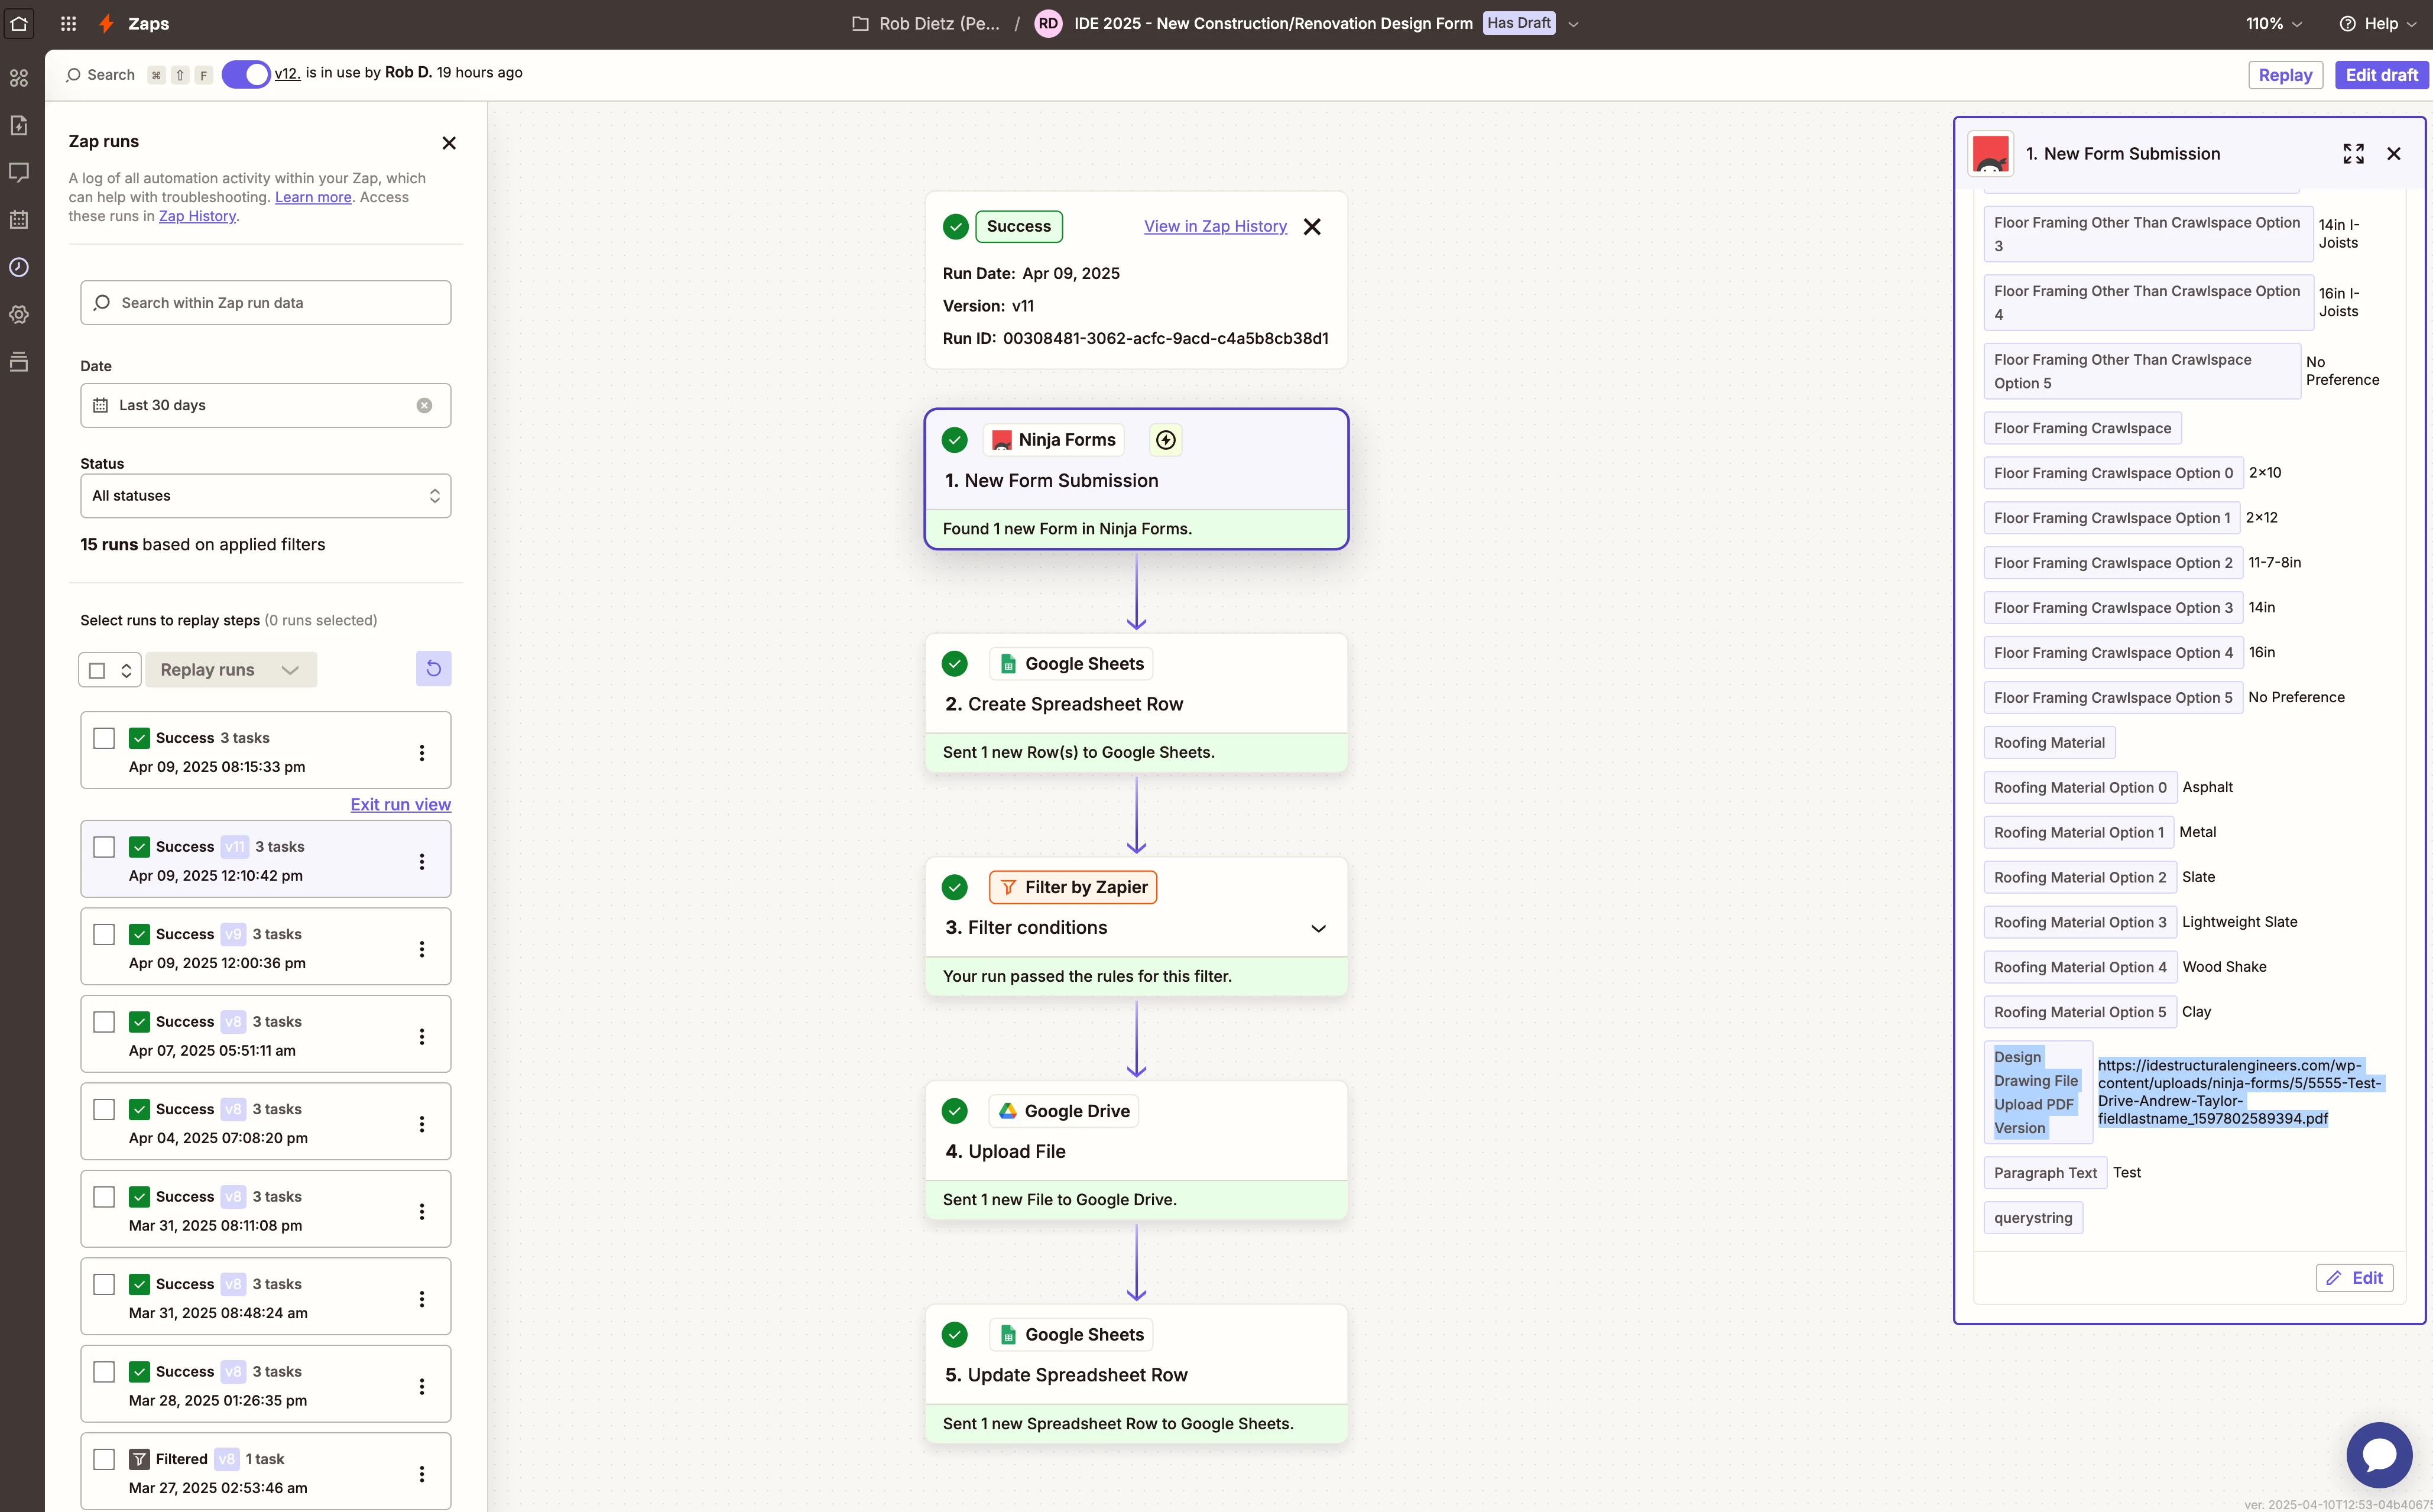Image resolution: width=2433 pixels, height=1512 pixels.
Task: Click the Replay button
Action: (2285, 75)
